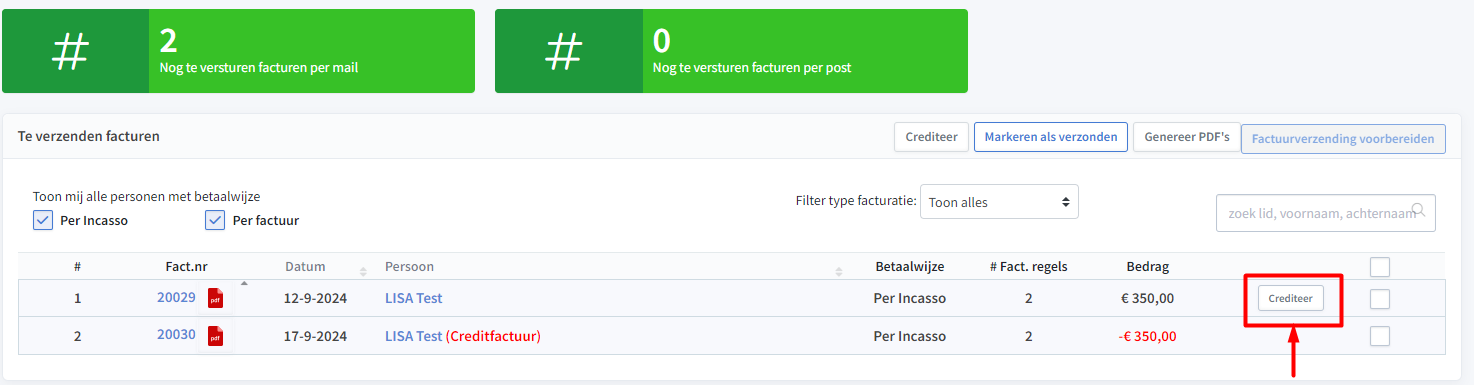Screen dimensions: 1474x385
Task: Toggle the Per factuur checkbox
Action: coord(215,220)
